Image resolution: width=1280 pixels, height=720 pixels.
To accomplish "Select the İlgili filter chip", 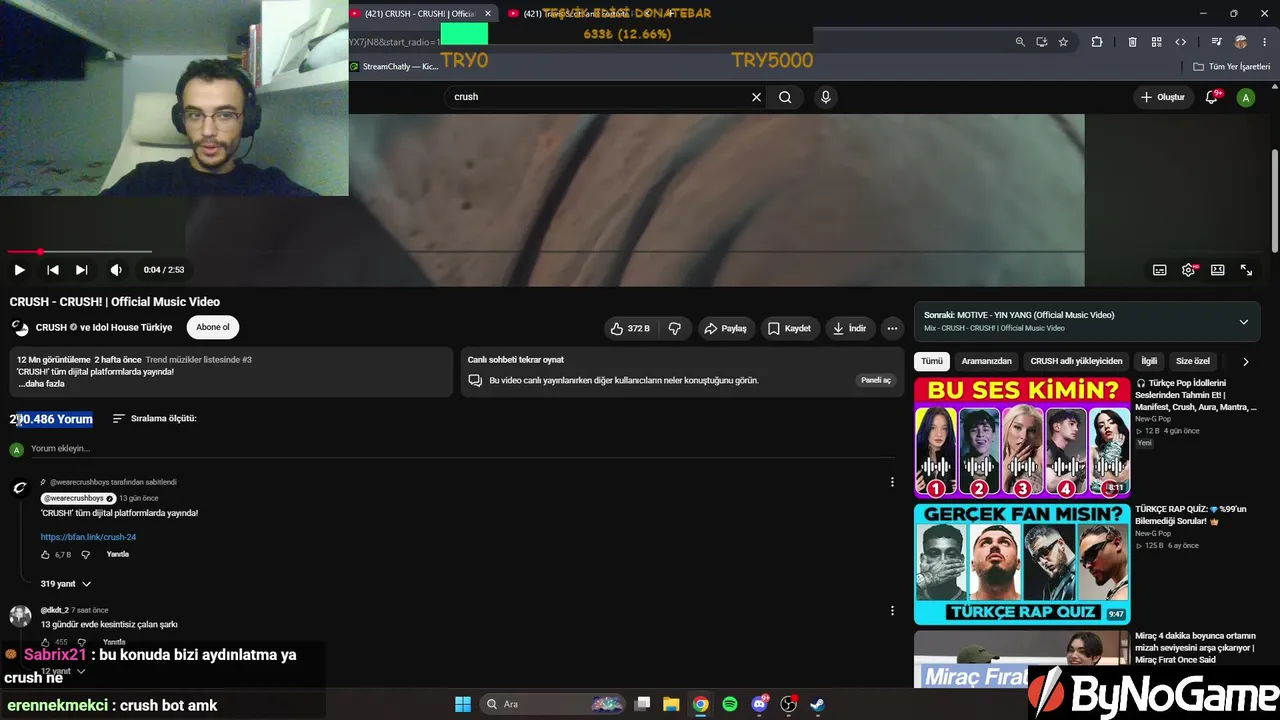I will 1149,361.
